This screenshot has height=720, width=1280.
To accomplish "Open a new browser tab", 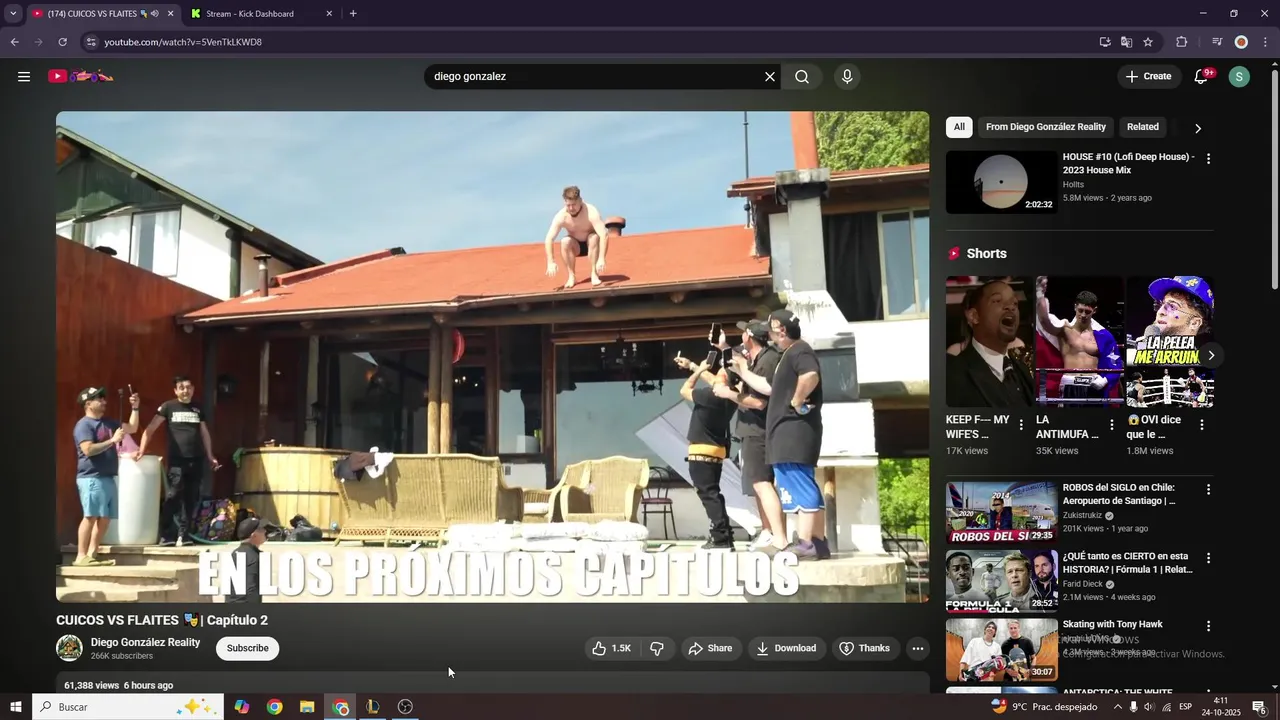I will (x=353, y=14).
